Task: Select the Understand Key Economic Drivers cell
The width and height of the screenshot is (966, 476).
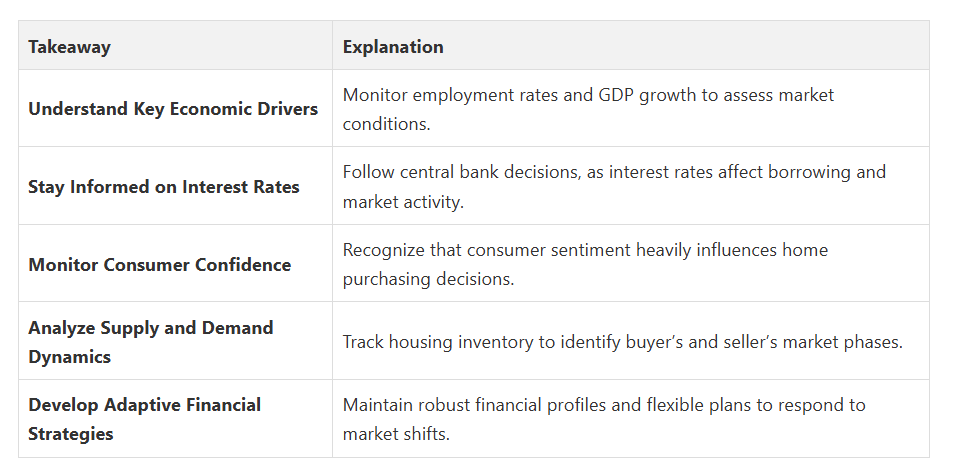Action: coord(176,108)
